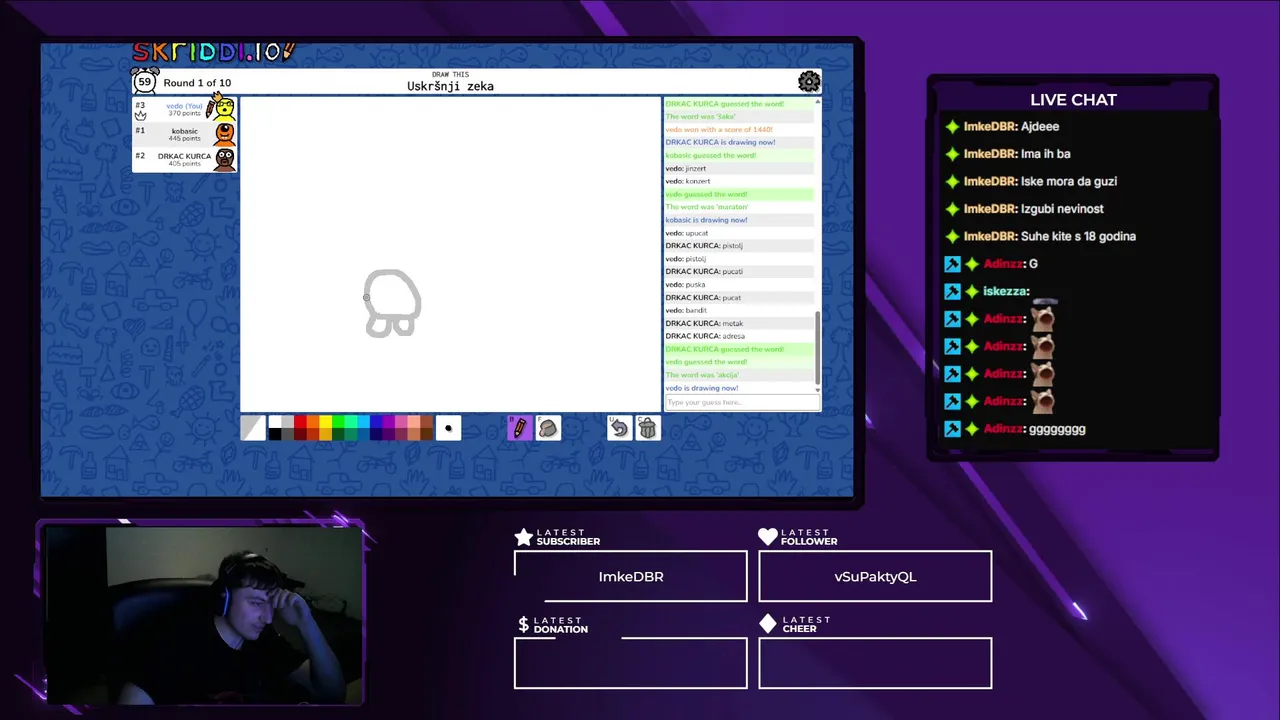Viewport: 1280px width, 720px height.
Task: Pick the dark brown color swatch
Action: [x=427, y=434]
